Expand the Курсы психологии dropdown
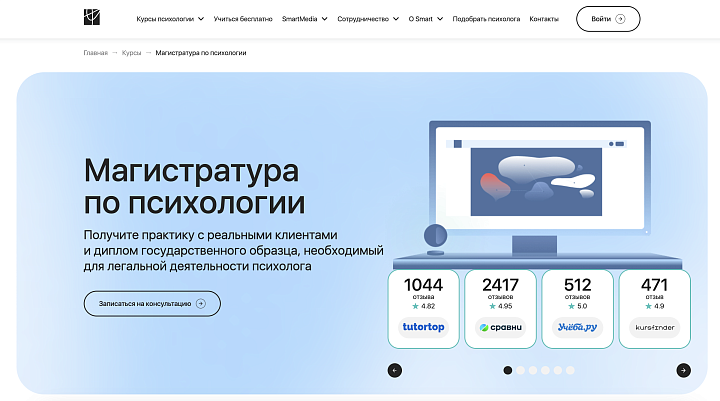Viewport: 720px width, 401px height. pyautogui.click(x=170, y=19)
